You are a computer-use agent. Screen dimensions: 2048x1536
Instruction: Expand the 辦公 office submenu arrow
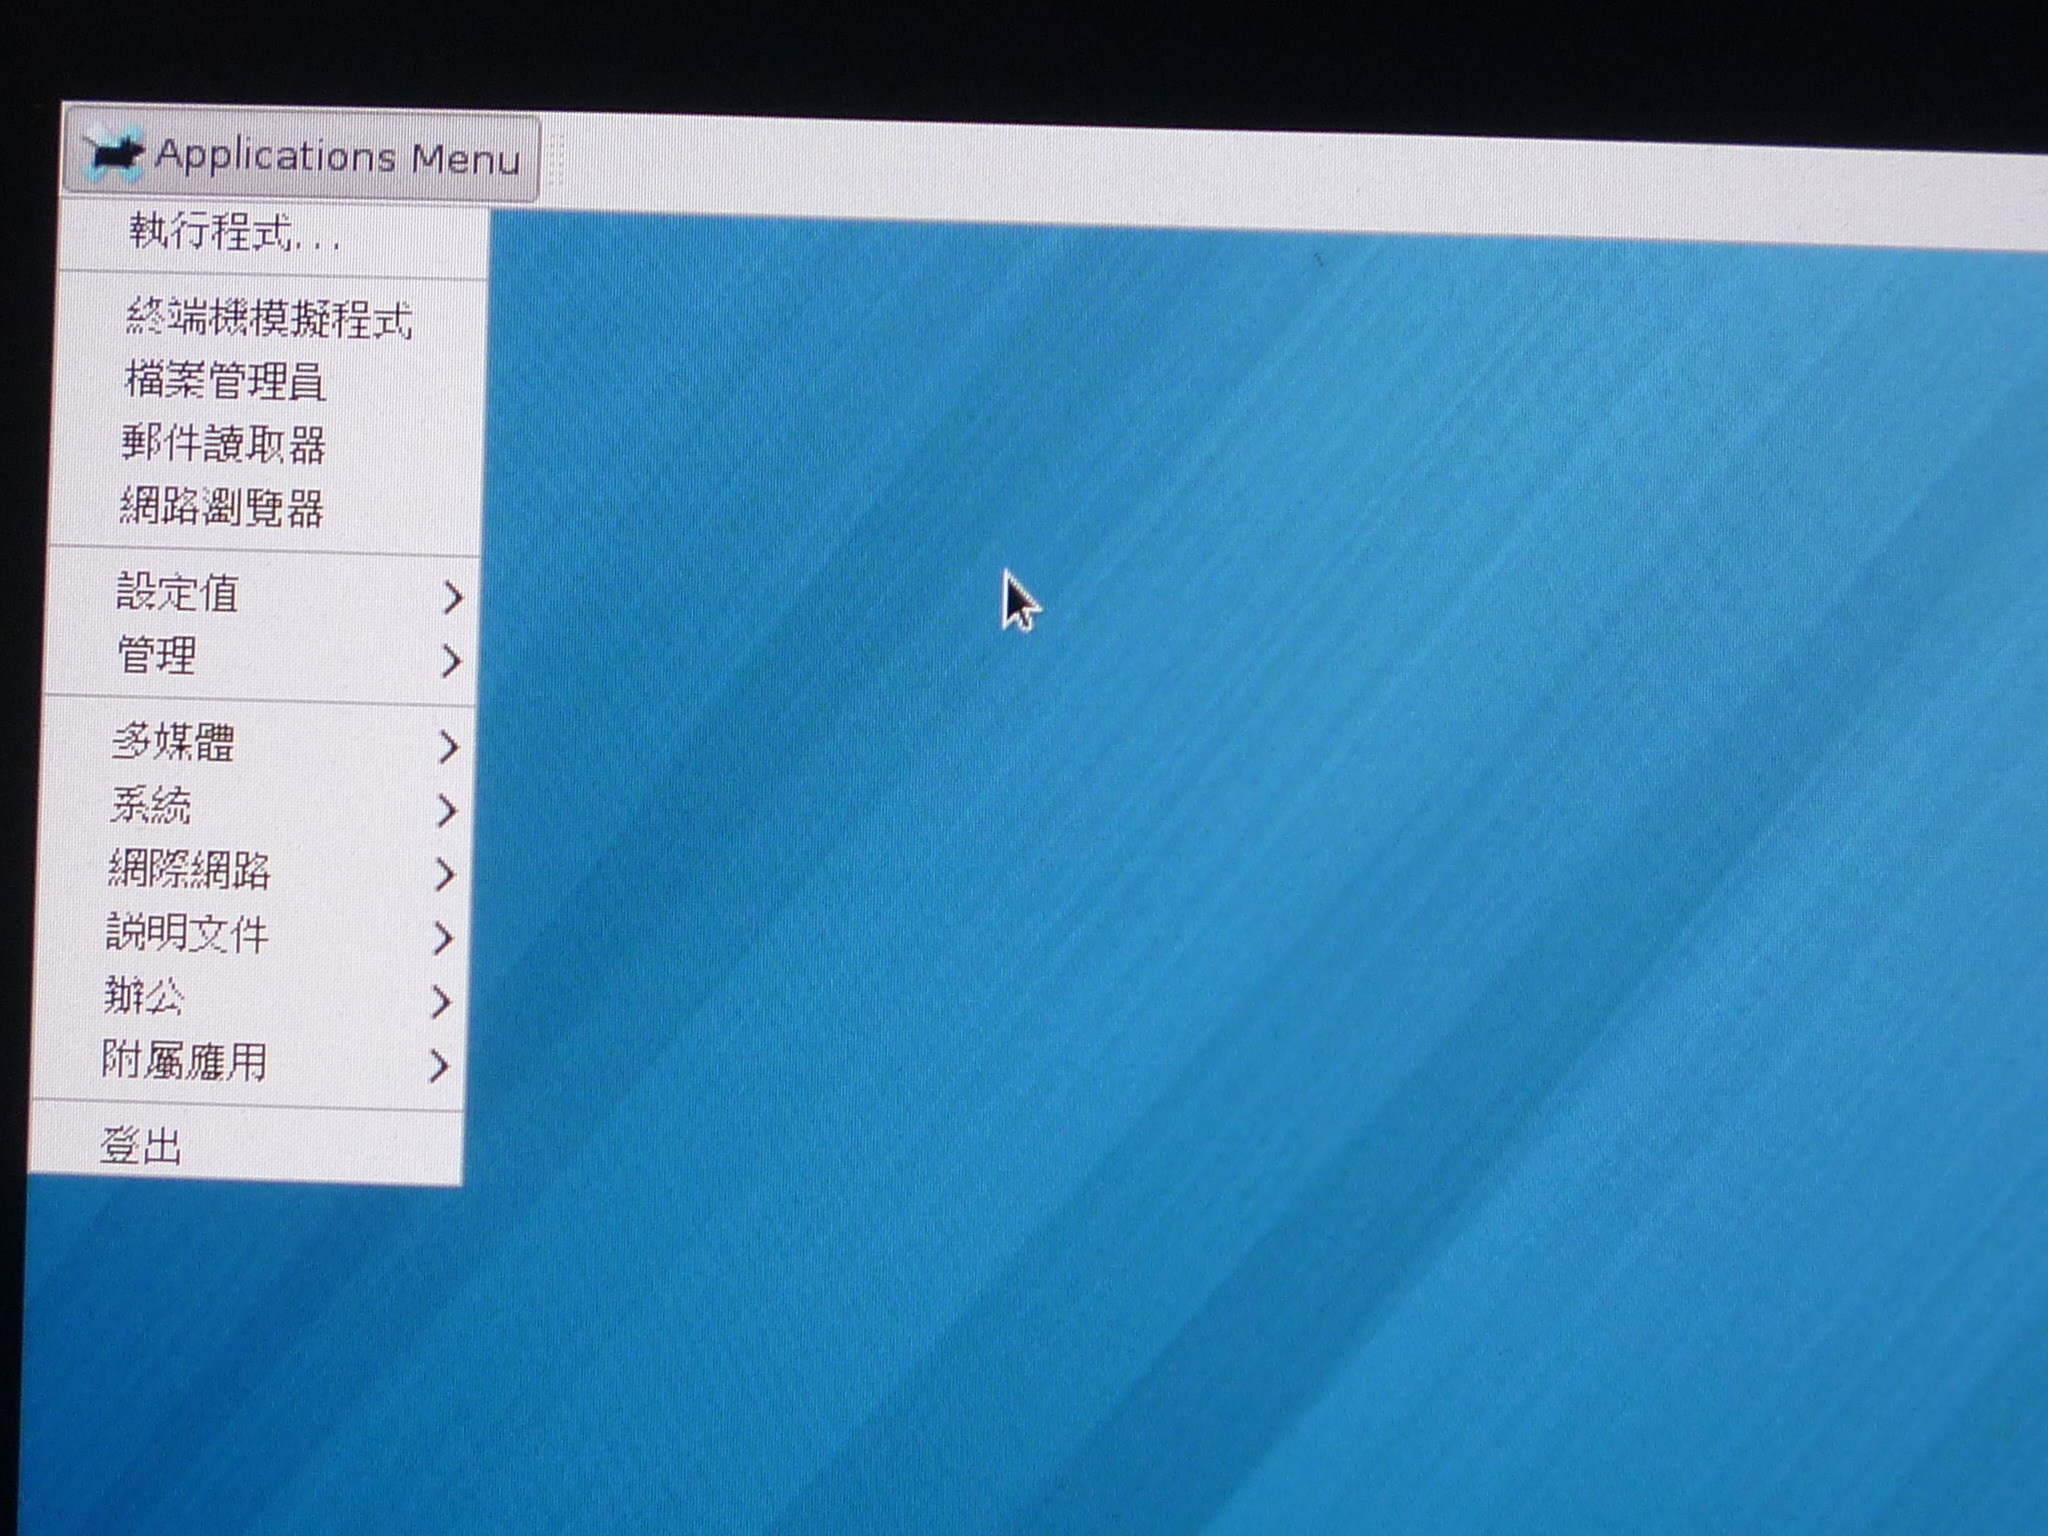(x=440, y=1002)
